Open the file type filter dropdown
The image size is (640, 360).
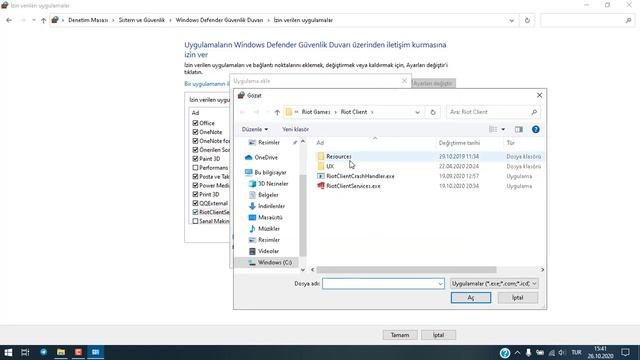coord(494,283)
